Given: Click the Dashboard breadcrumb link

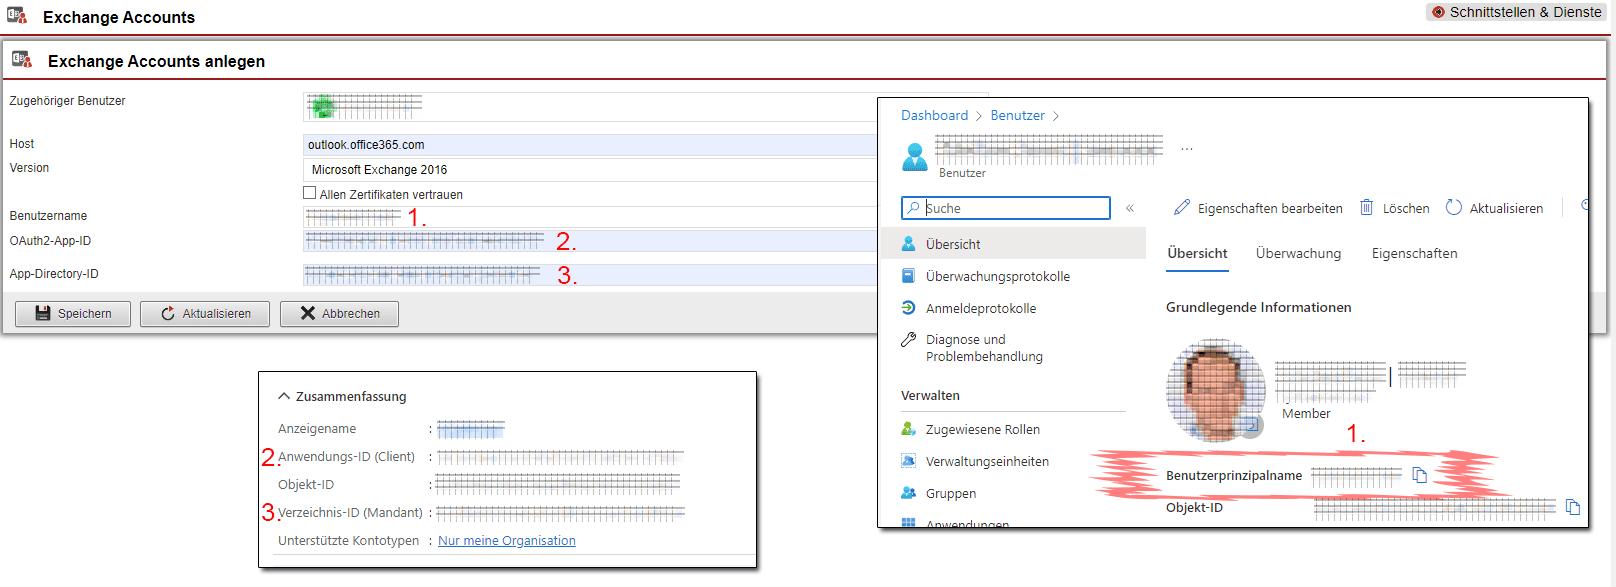Looking at the screenshot, I should click(x=934, y=116).
